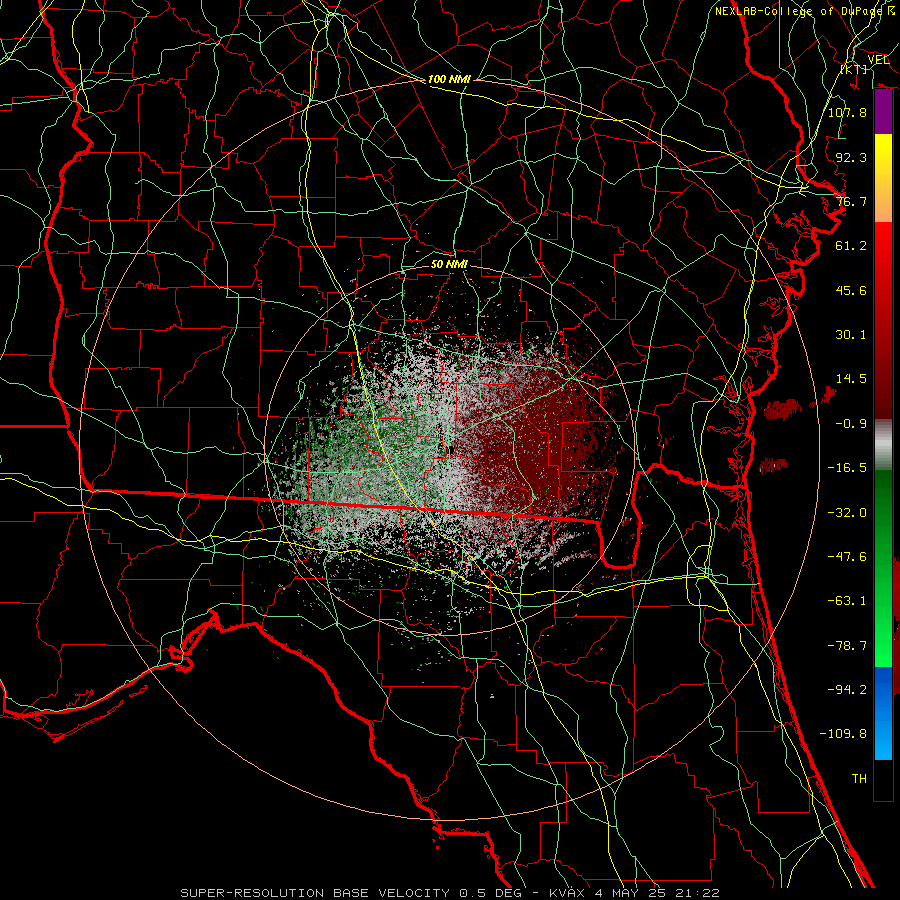Click the -78.7 scale value
The width and height of the screenshot is (900, 900).
(x=847, y=646)
